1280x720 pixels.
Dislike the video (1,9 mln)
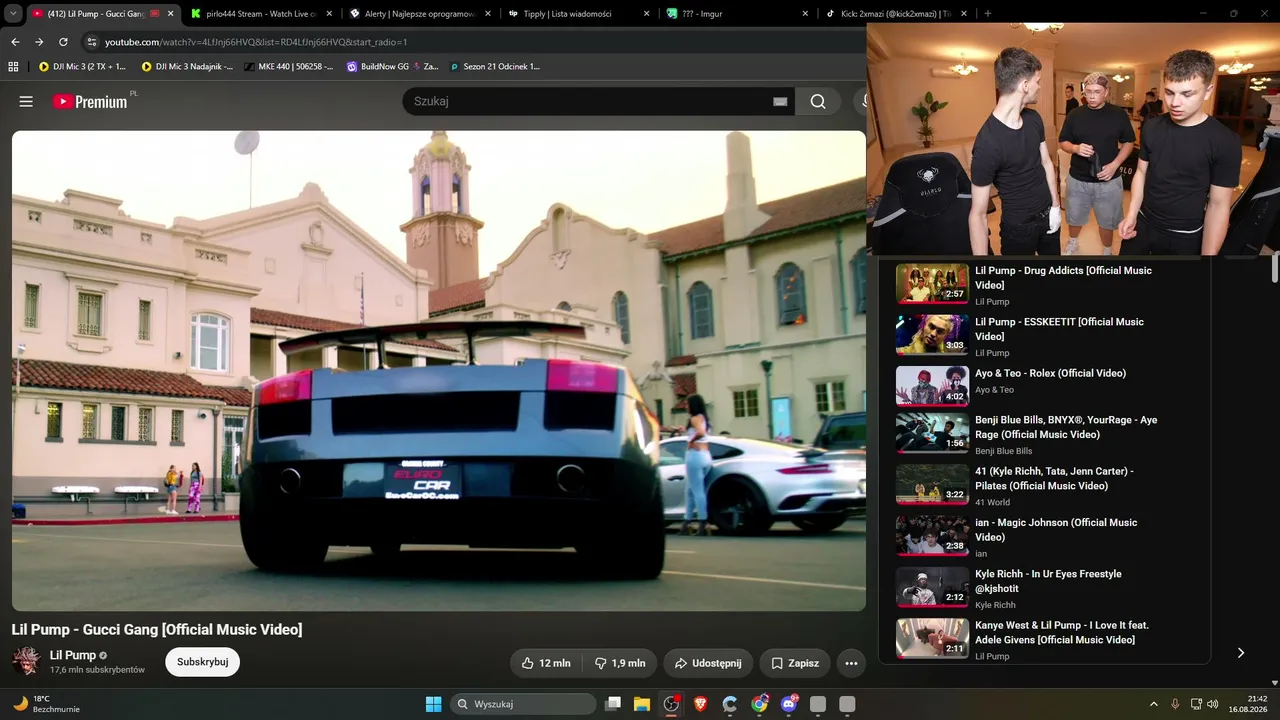click(620, 663)
